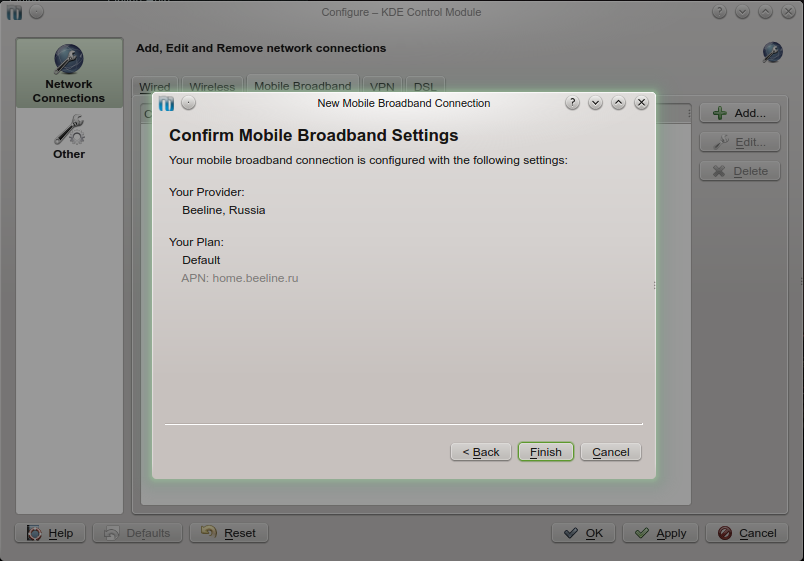
Task: Switch to the Wireless tab
Action: [212, 86]
